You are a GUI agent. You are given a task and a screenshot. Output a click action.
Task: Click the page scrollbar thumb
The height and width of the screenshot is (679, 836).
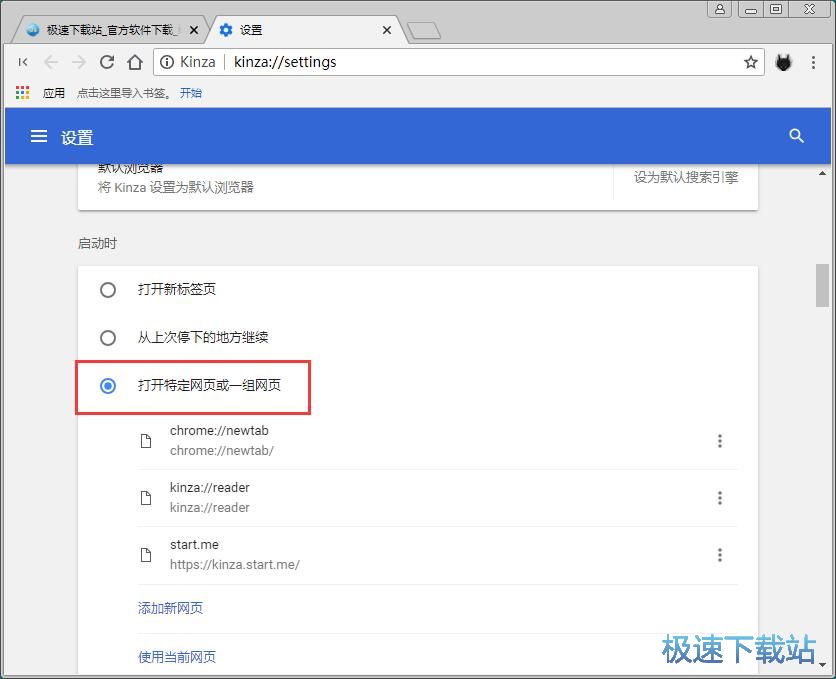822,285
